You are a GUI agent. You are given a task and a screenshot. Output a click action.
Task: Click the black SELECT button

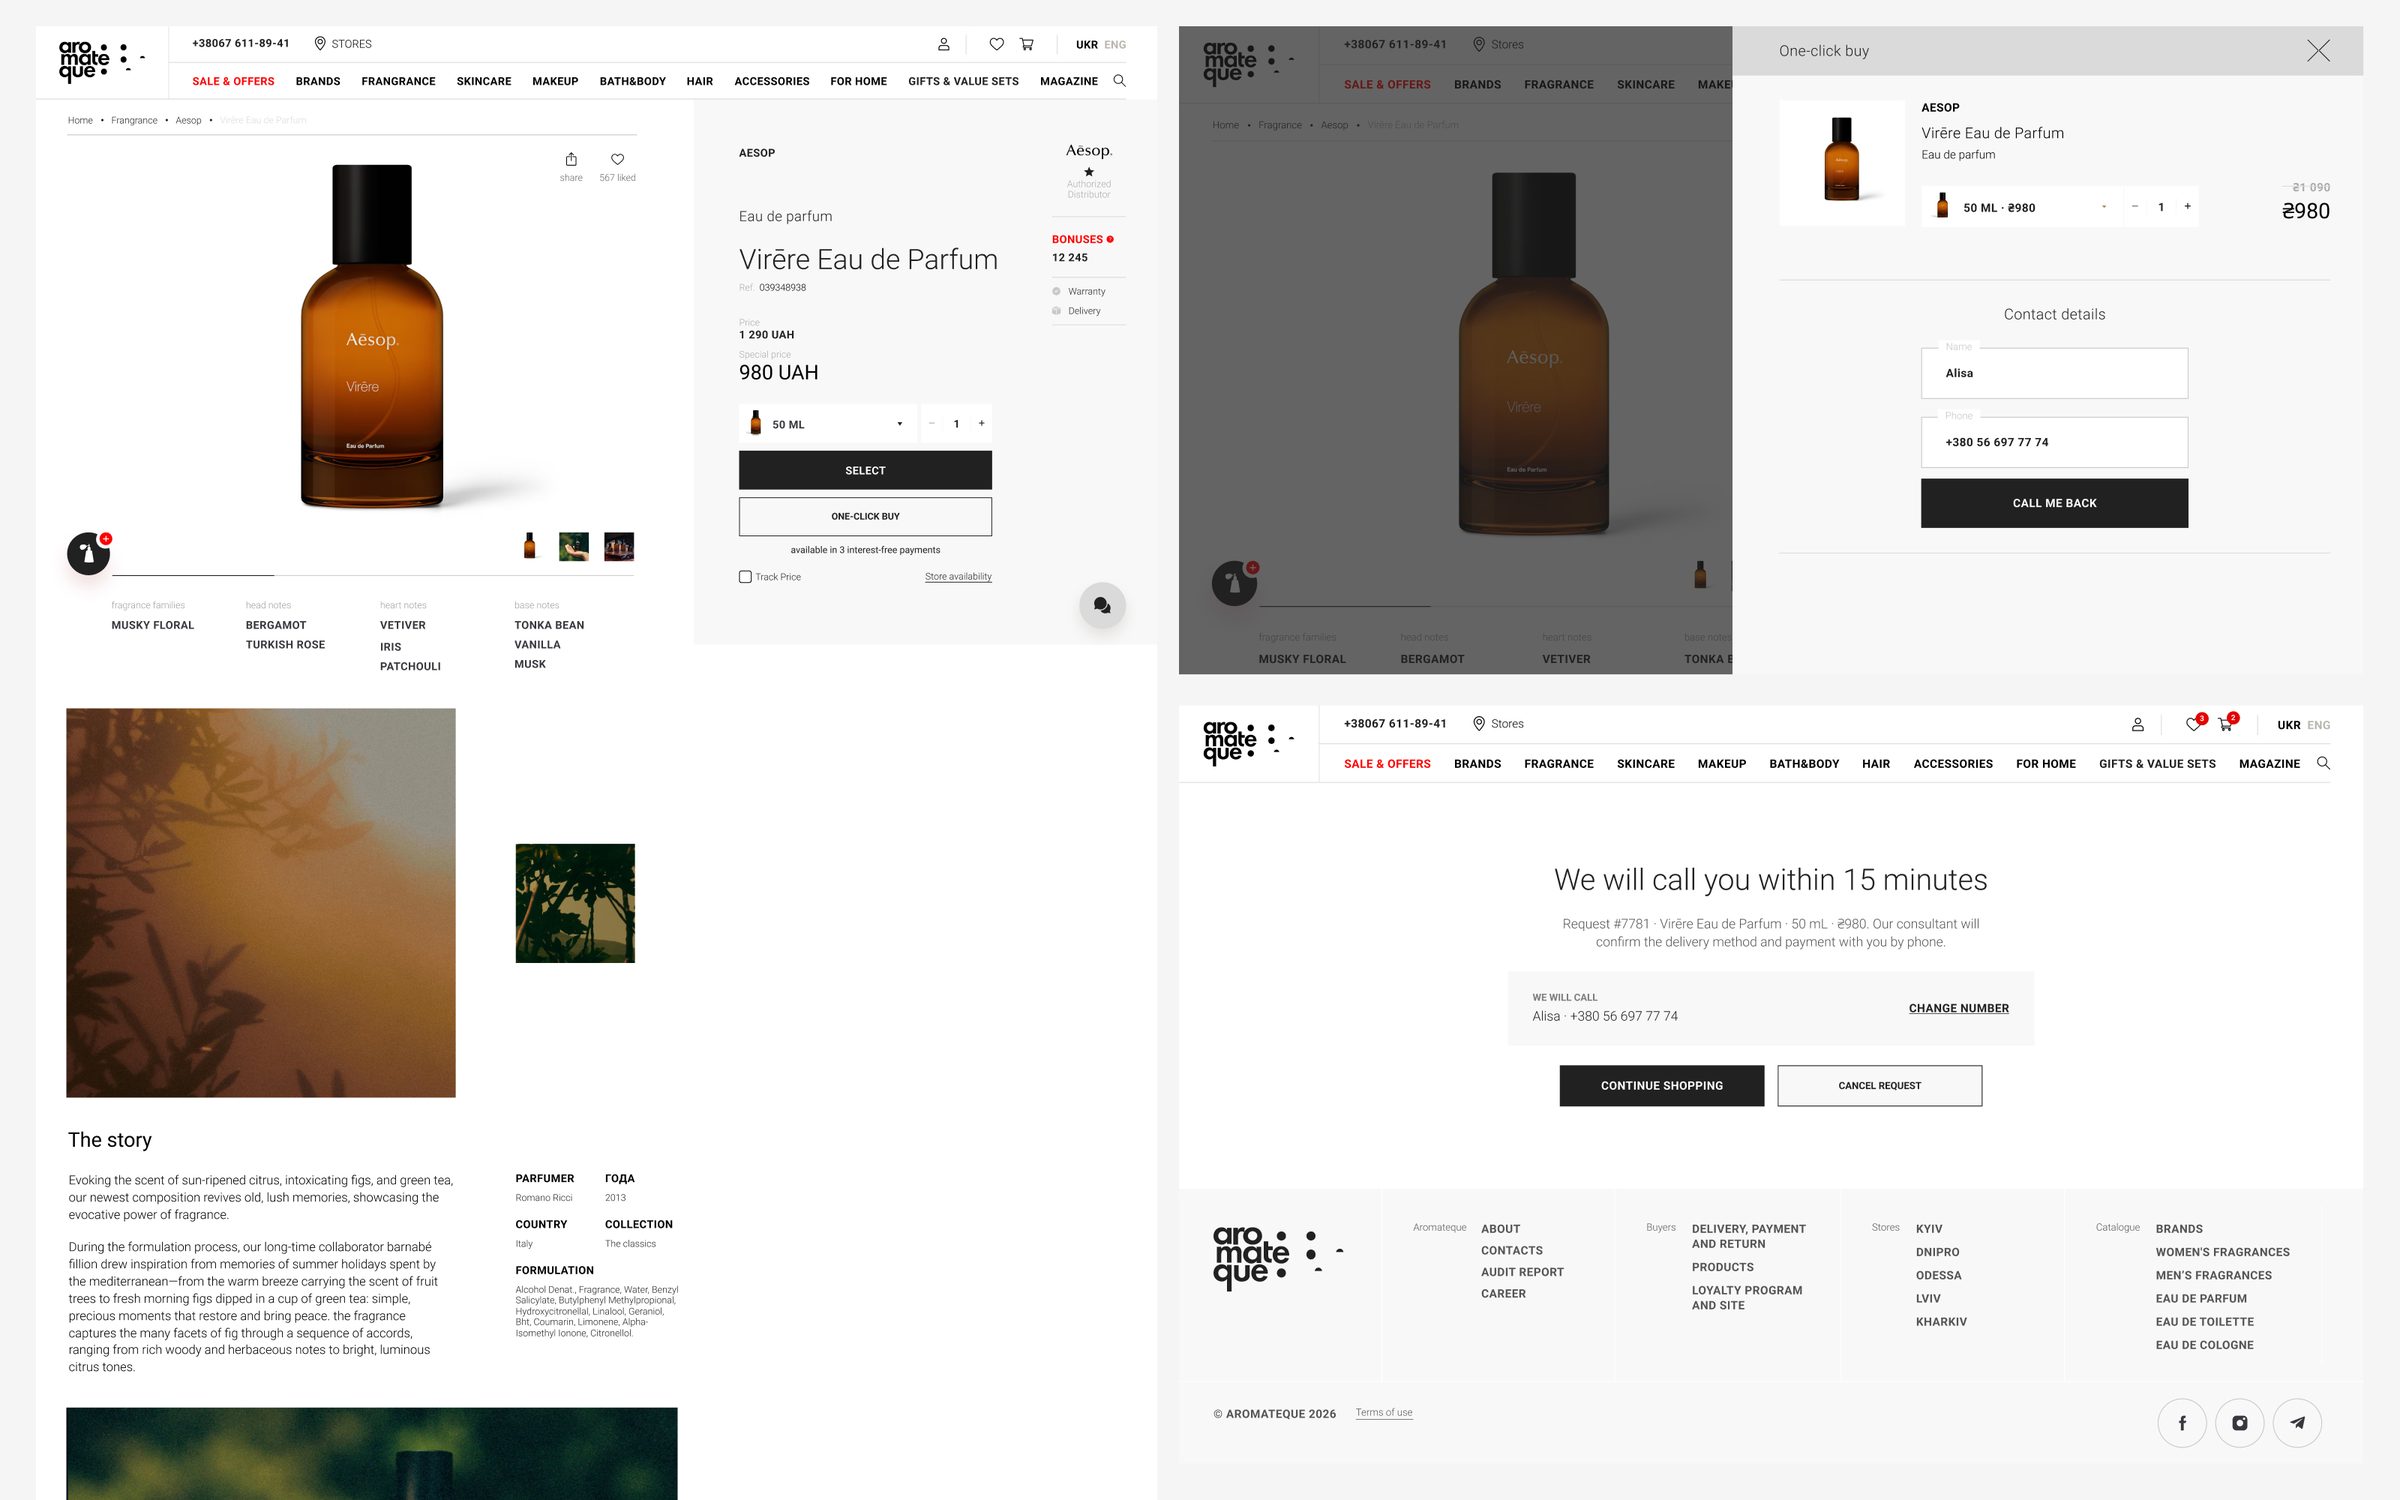click(x=865, y=470)
